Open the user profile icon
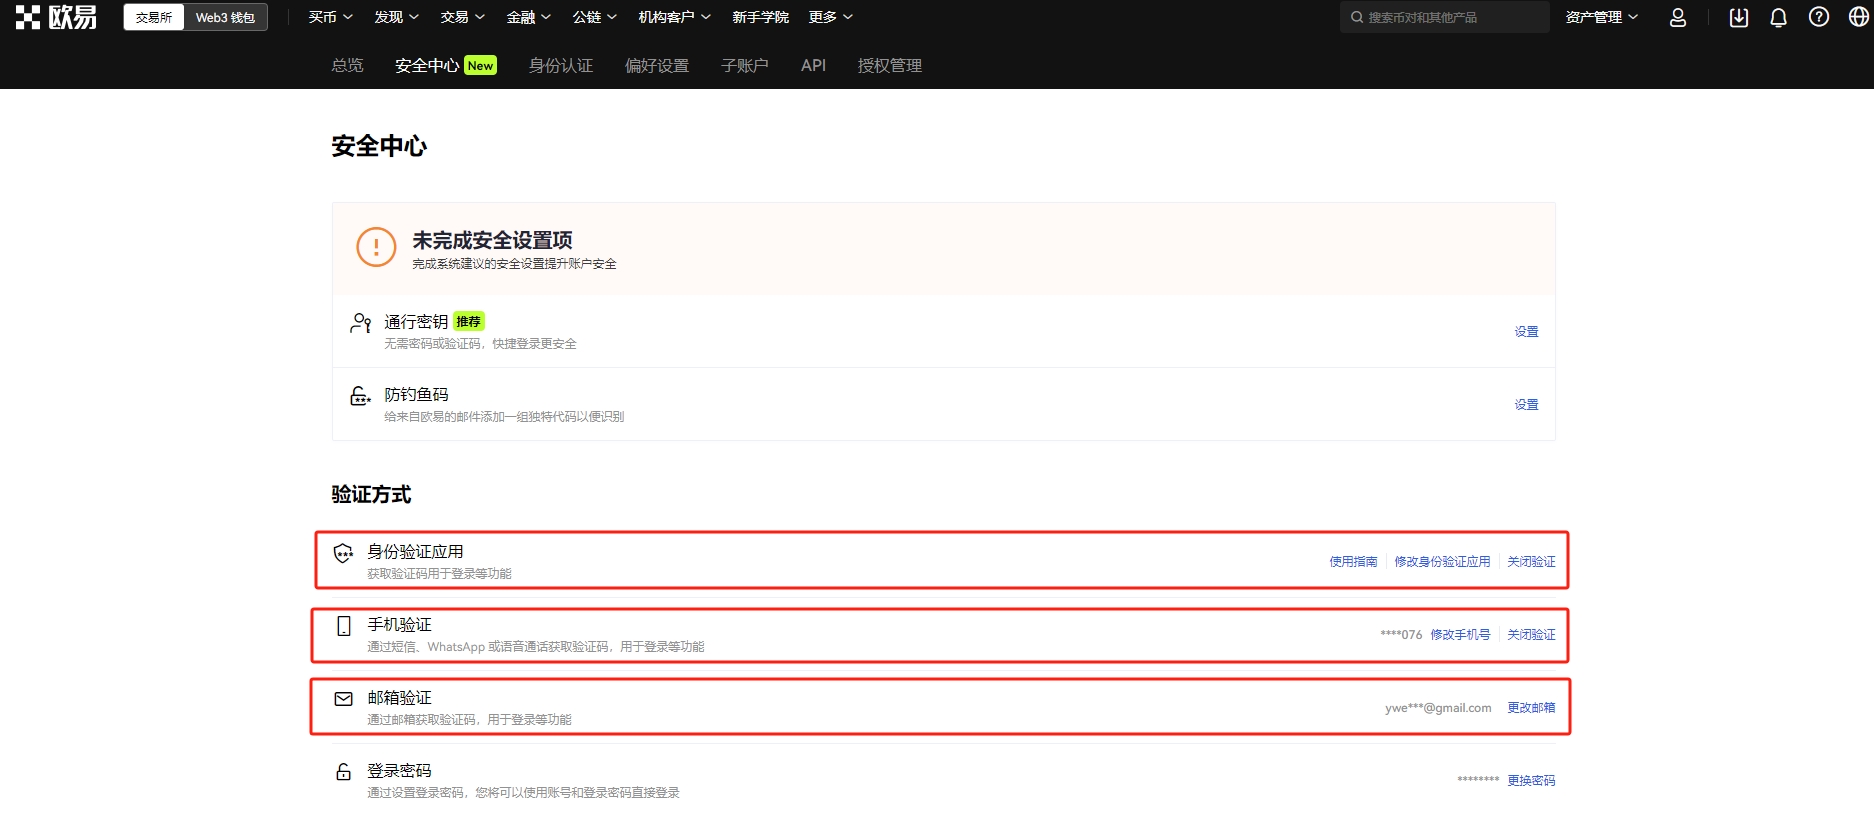This screenshot has height=820, width=1874. click(1678, 17)
